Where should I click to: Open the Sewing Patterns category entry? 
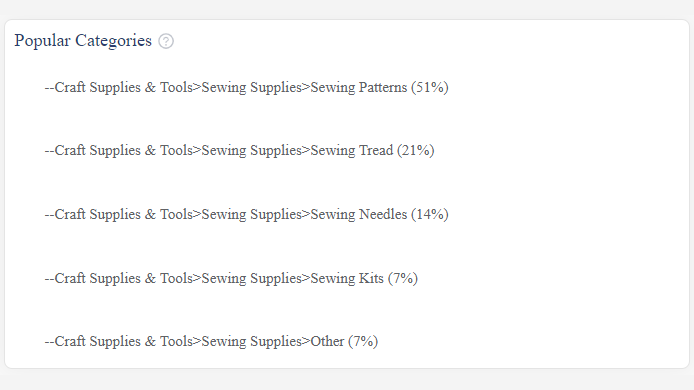pyautogui.click(x=247, y=87)
